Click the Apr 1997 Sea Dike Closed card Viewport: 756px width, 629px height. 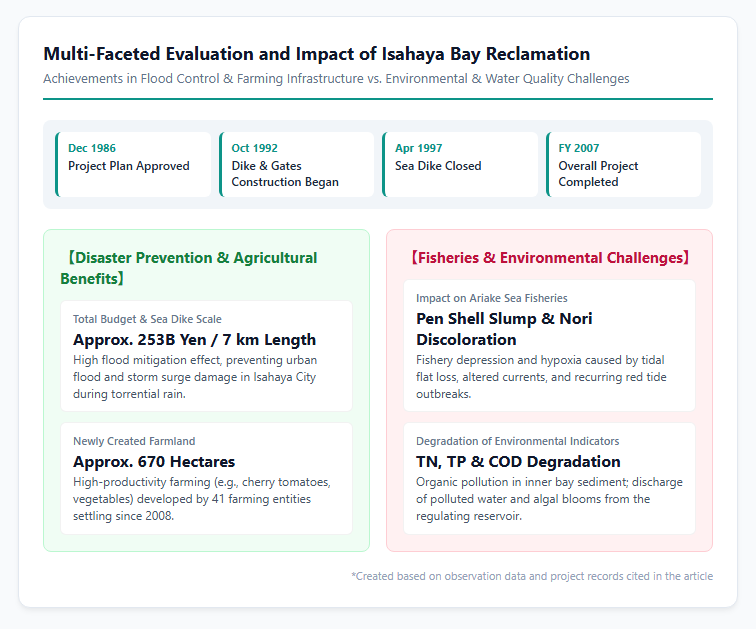point(460,164)
